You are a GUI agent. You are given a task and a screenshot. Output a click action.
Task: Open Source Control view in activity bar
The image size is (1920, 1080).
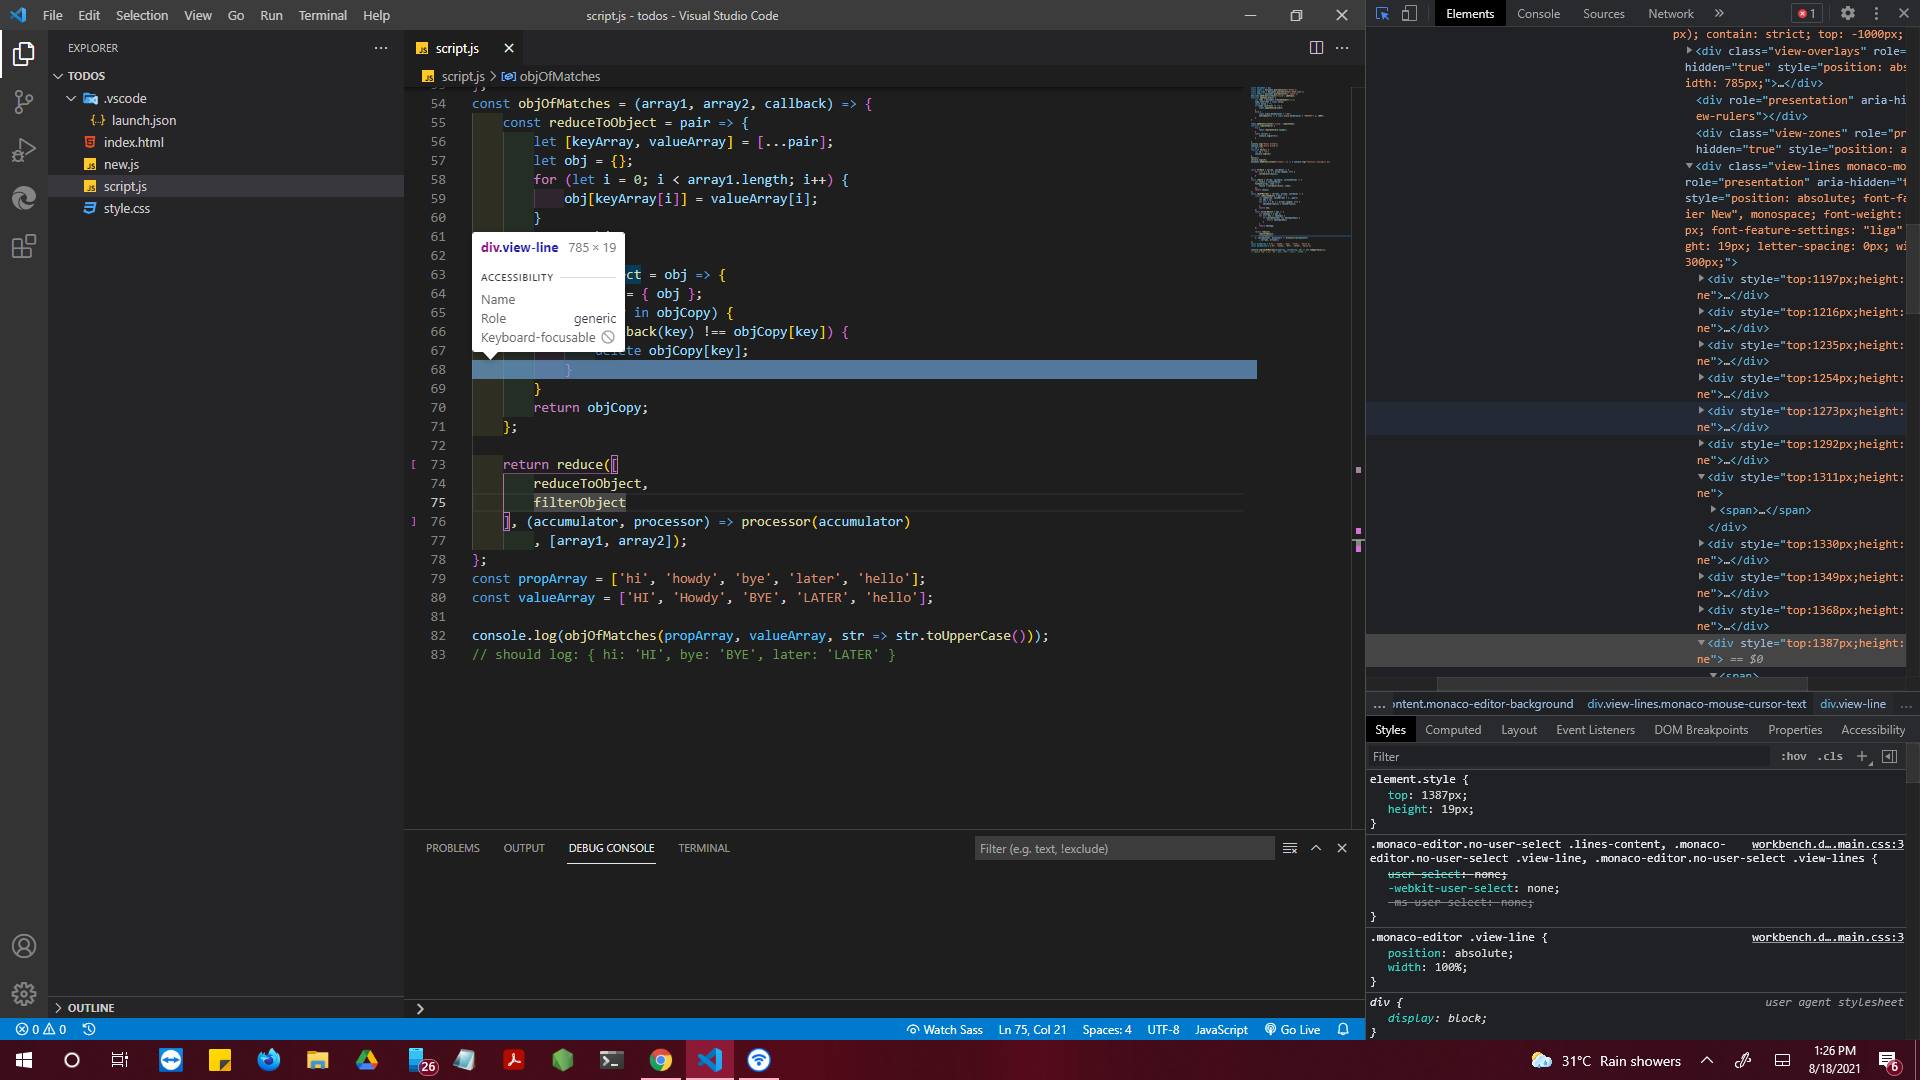pyautogui.click(x=24, y=102)
